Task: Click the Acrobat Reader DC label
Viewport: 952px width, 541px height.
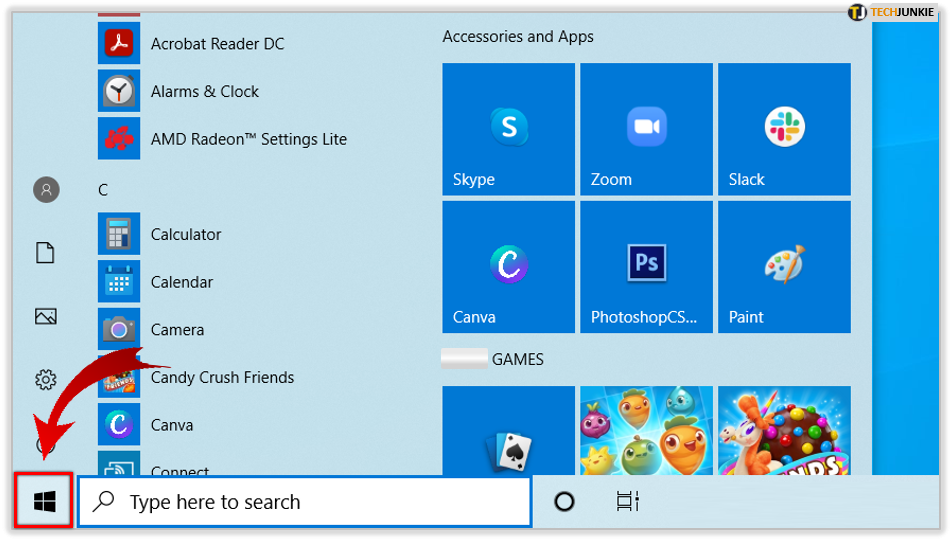Action: [217, 44]
